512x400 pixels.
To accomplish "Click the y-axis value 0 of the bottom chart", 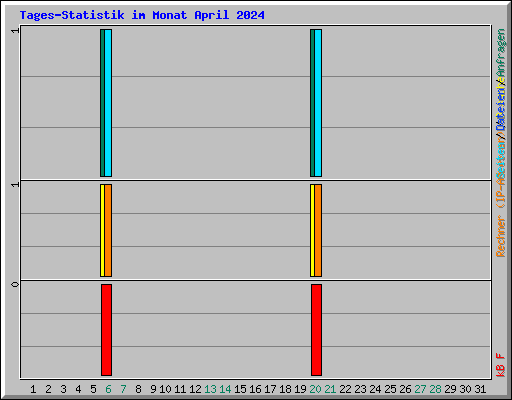I will click(x=15, y=284).
